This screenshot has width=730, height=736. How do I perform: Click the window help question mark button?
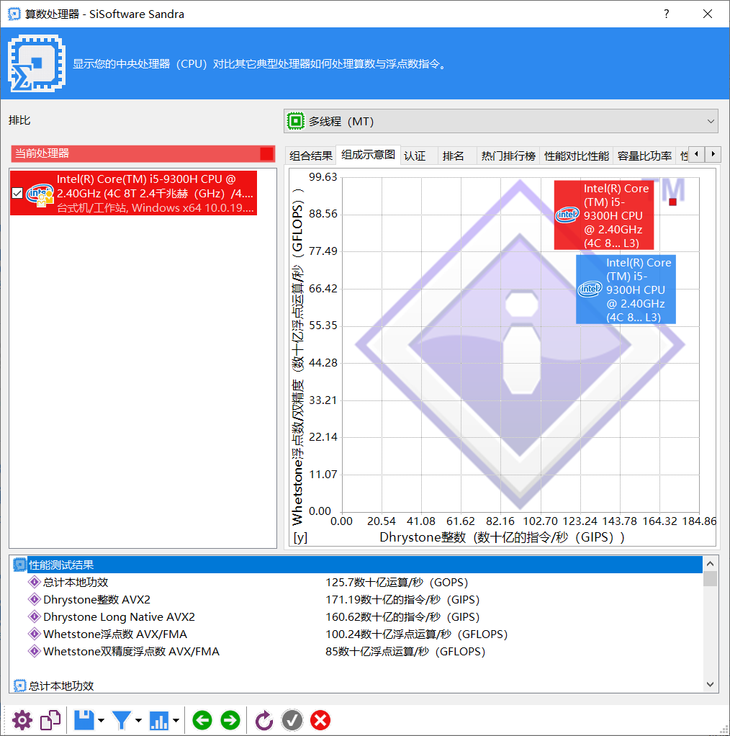pos(666,14)
